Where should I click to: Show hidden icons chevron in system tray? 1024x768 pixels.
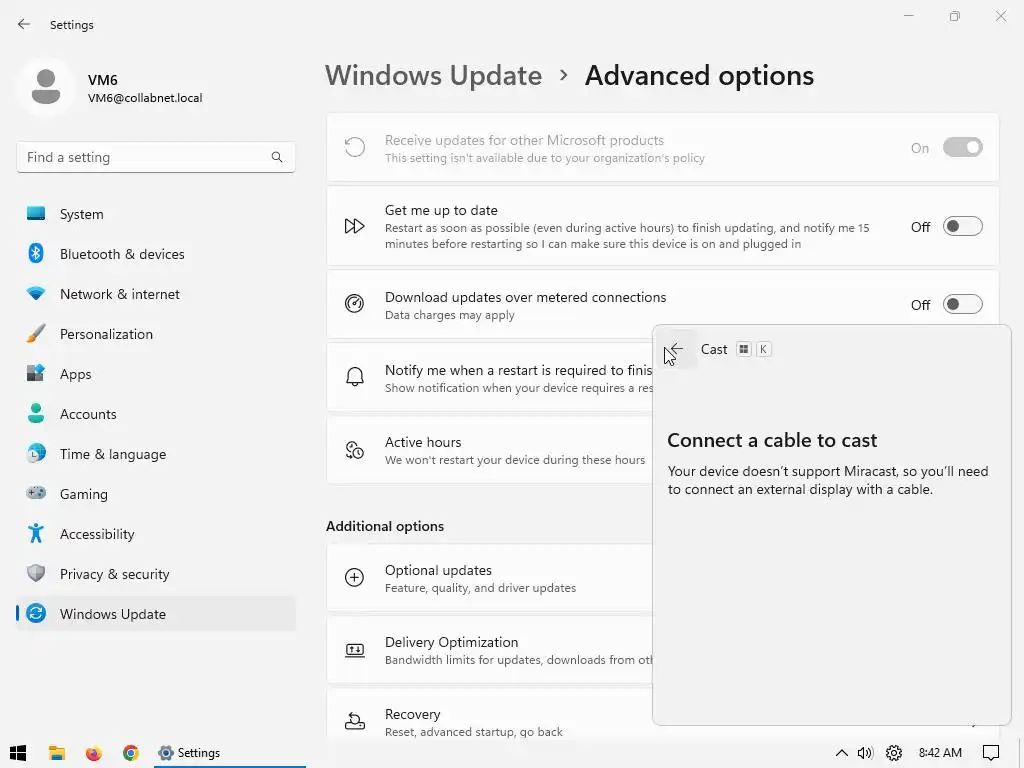click(x=842, y=752)
